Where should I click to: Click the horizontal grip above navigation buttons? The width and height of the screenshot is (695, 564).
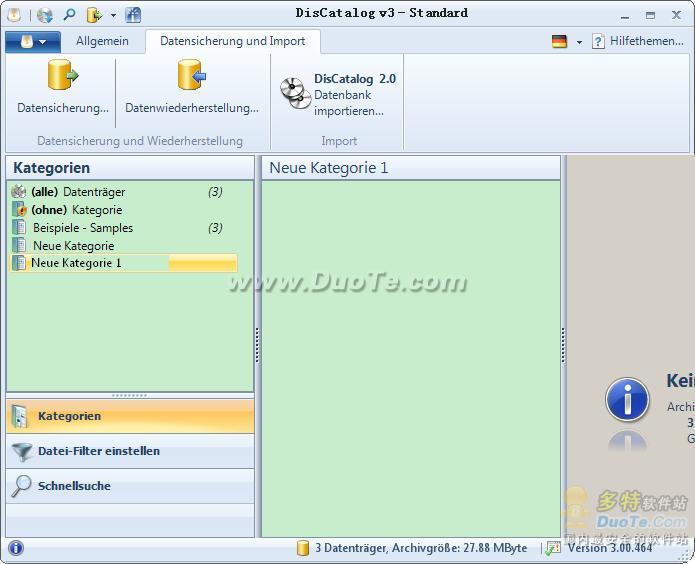pyautogui.click(x=129, y=395)
